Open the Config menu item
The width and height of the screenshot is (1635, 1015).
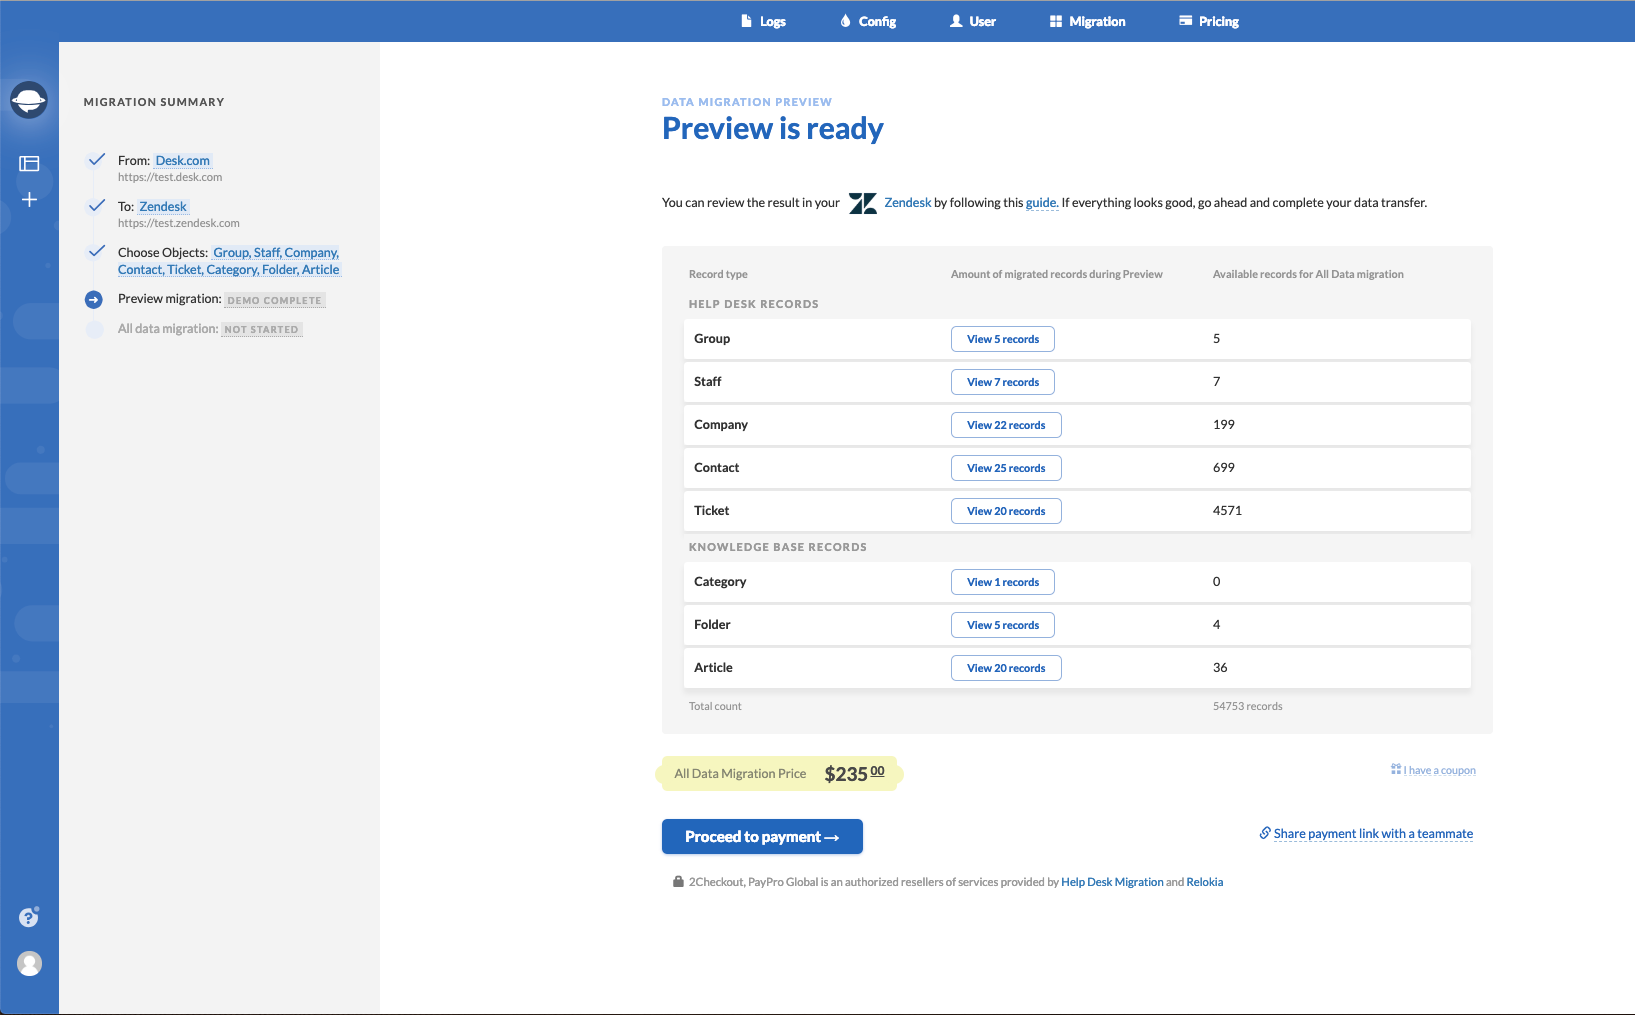pos(868,21)
